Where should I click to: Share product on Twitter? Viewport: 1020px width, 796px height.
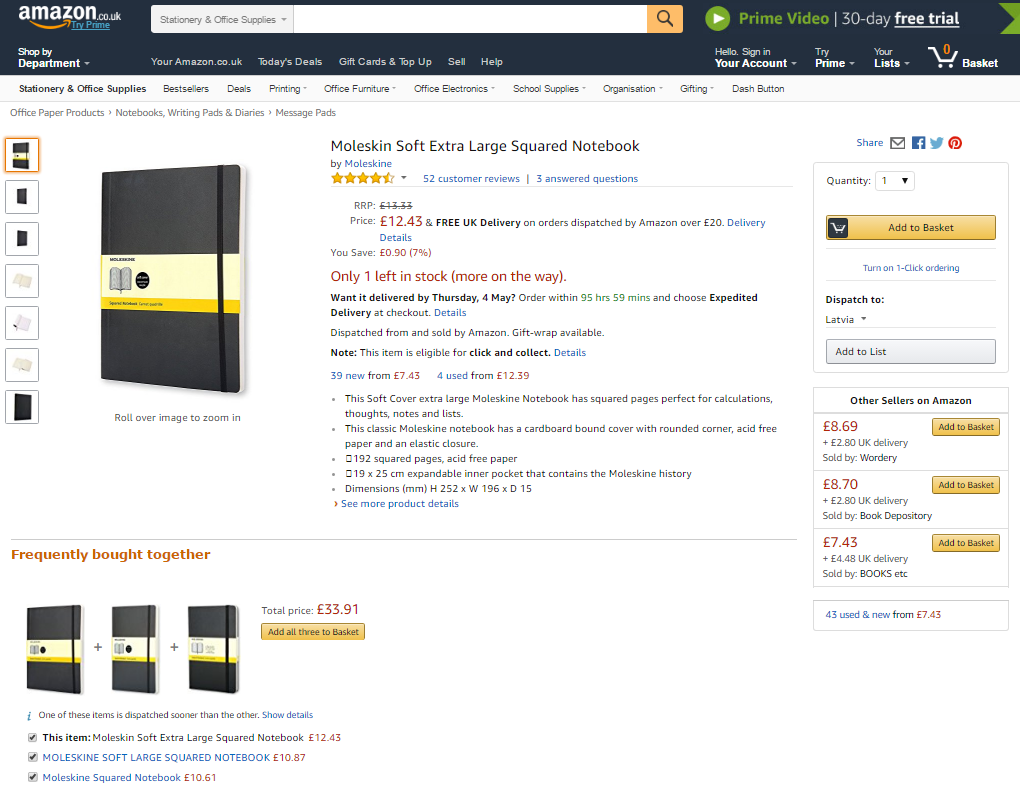(936, 143)
